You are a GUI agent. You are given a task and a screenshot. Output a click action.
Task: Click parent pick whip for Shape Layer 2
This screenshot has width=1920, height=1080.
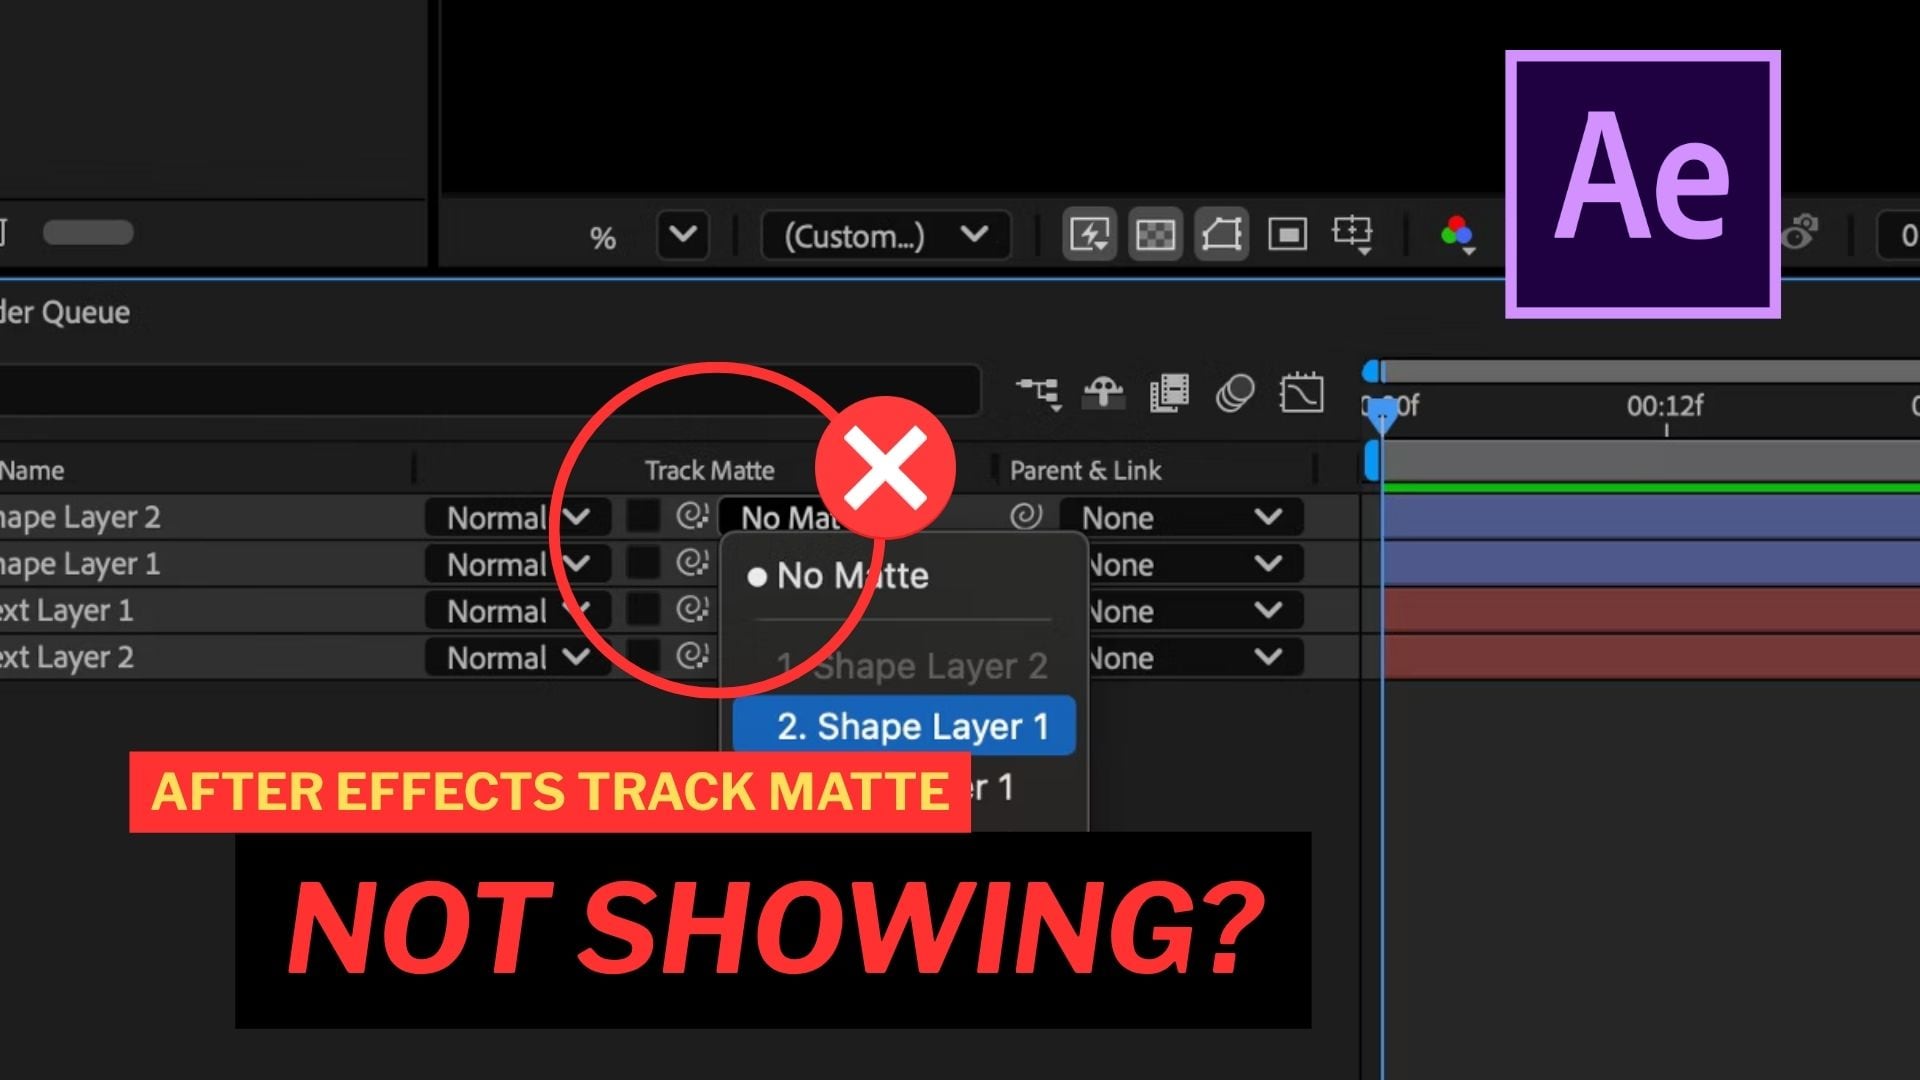pos(1026,517)
